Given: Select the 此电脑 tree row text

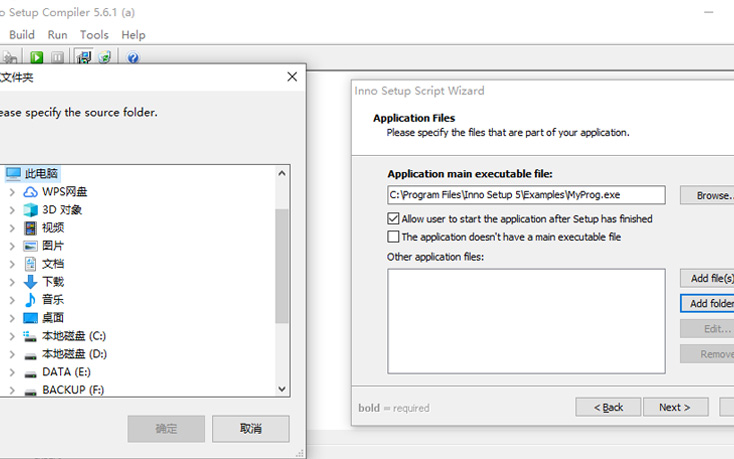Looking at the screenshot, I should click(41, 174).
